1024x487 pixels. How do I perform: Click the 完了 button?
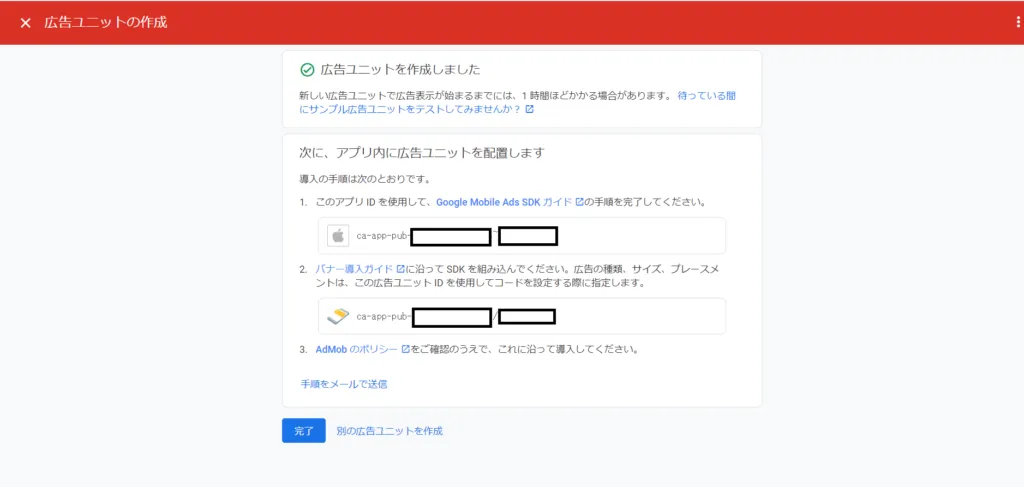pos(304,431)
